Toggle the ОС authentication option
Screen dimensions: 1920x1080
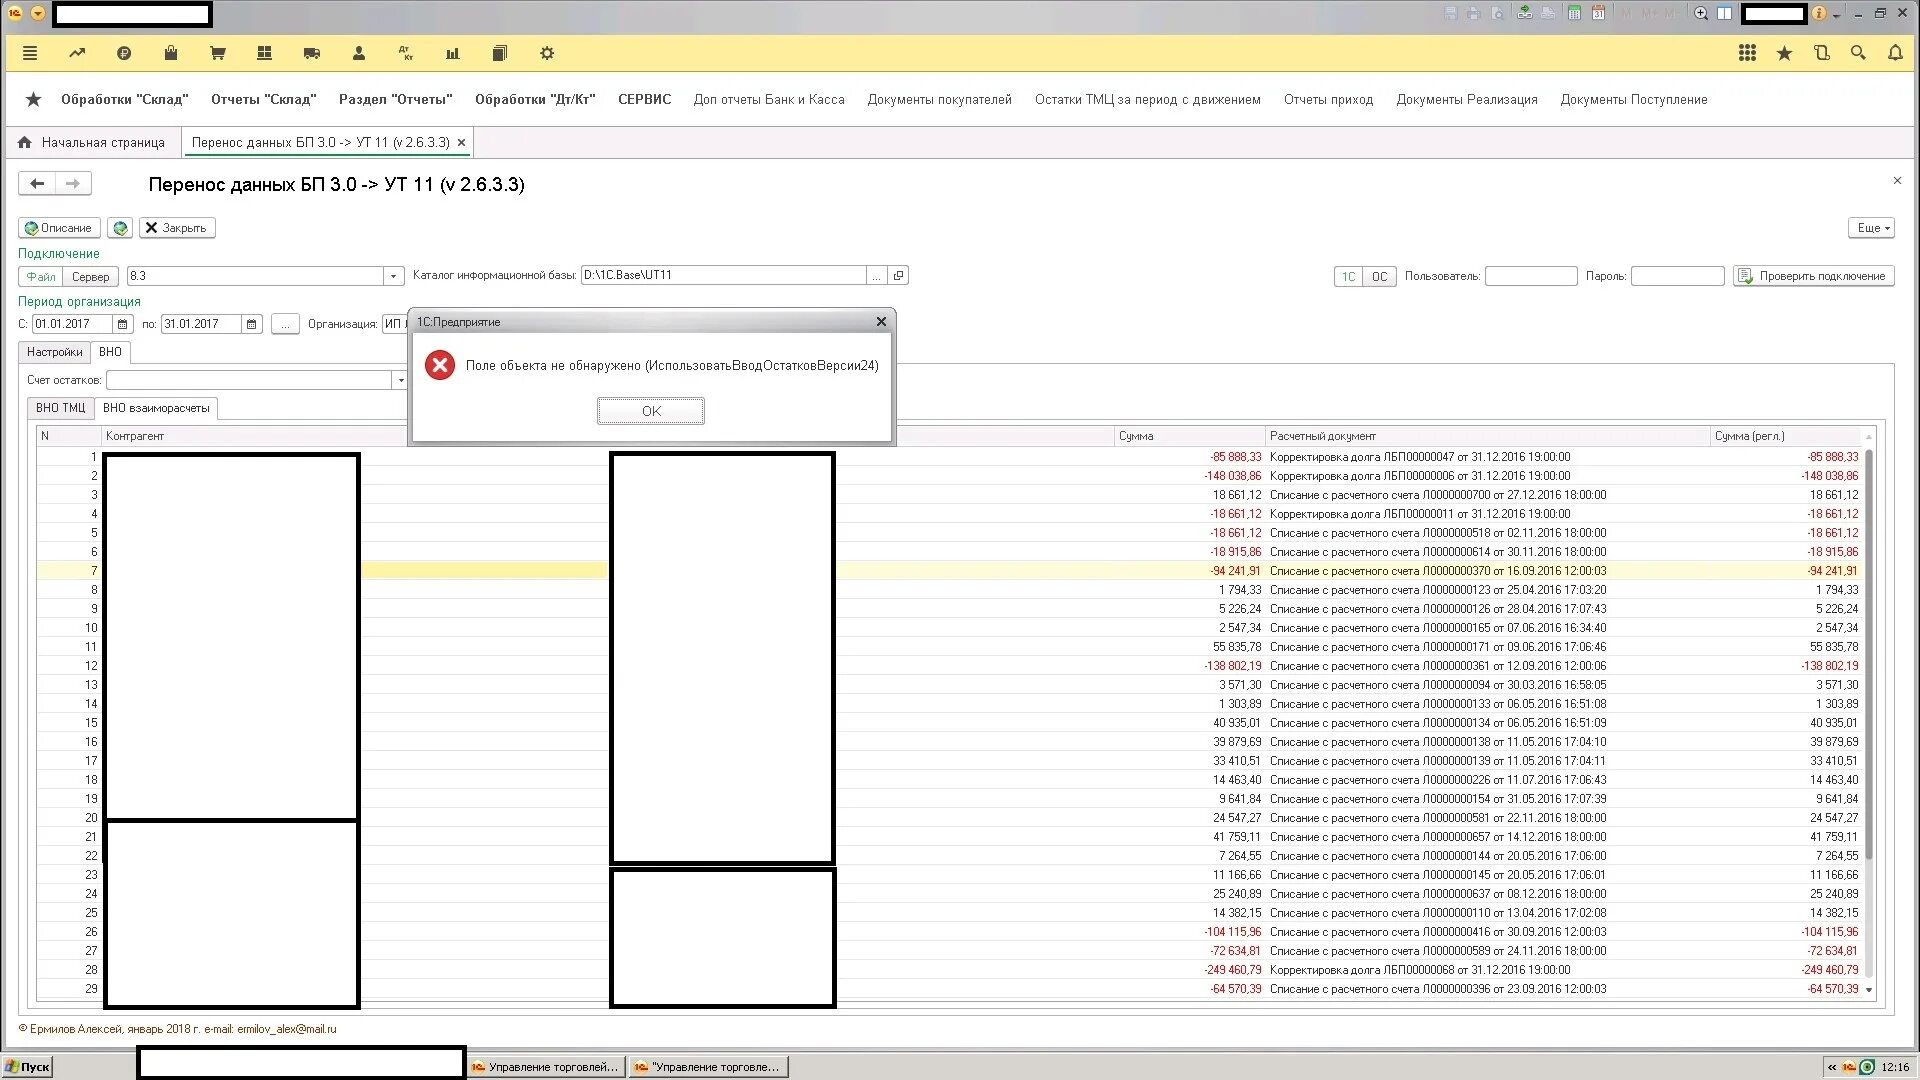click(1379, 277)
